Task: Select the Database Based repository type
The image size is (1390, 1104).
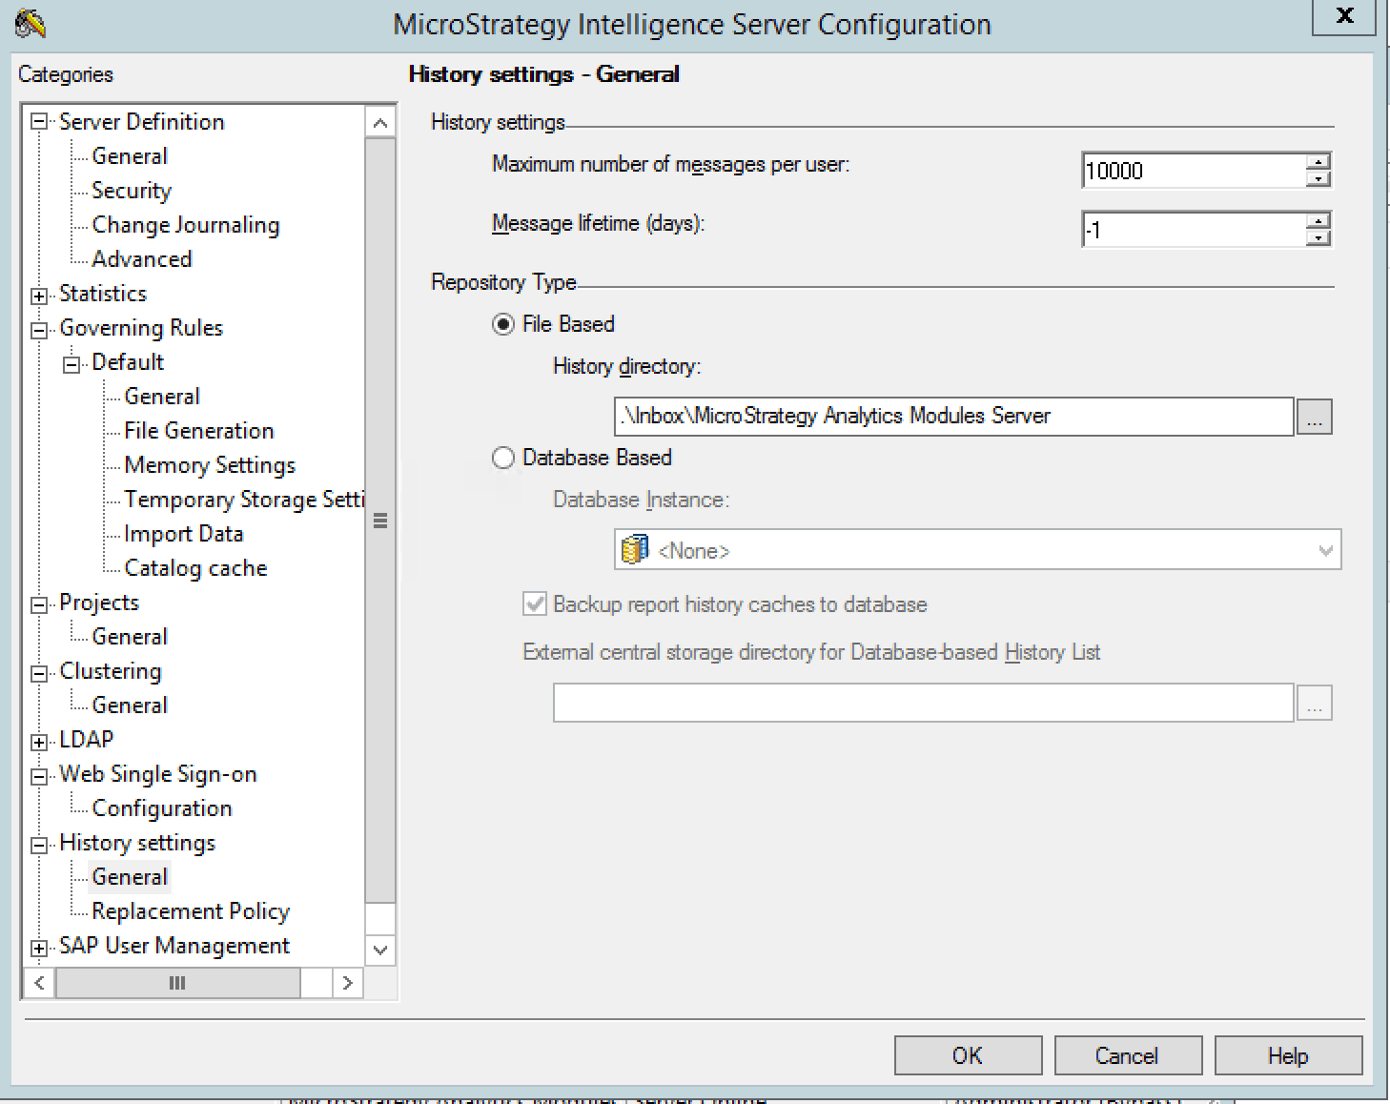Action: pyautogui.click(x=504, y=458)
